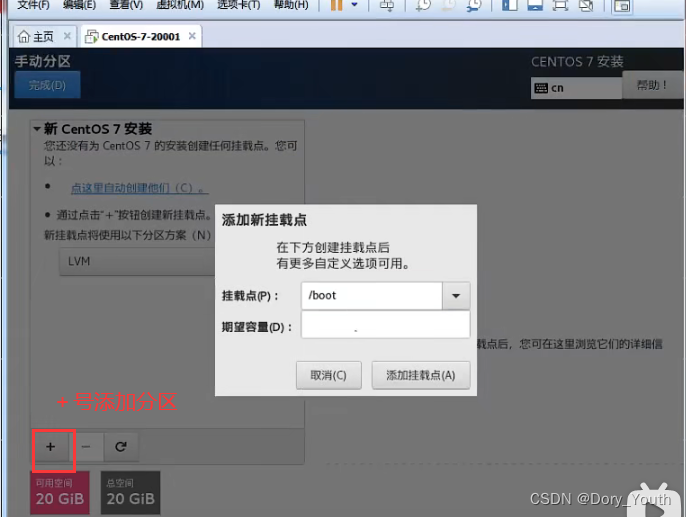The image size is (686, 517).
Task: Collapse the 新 CentOS 7 安装 section
Action: [x=37, y=129]
